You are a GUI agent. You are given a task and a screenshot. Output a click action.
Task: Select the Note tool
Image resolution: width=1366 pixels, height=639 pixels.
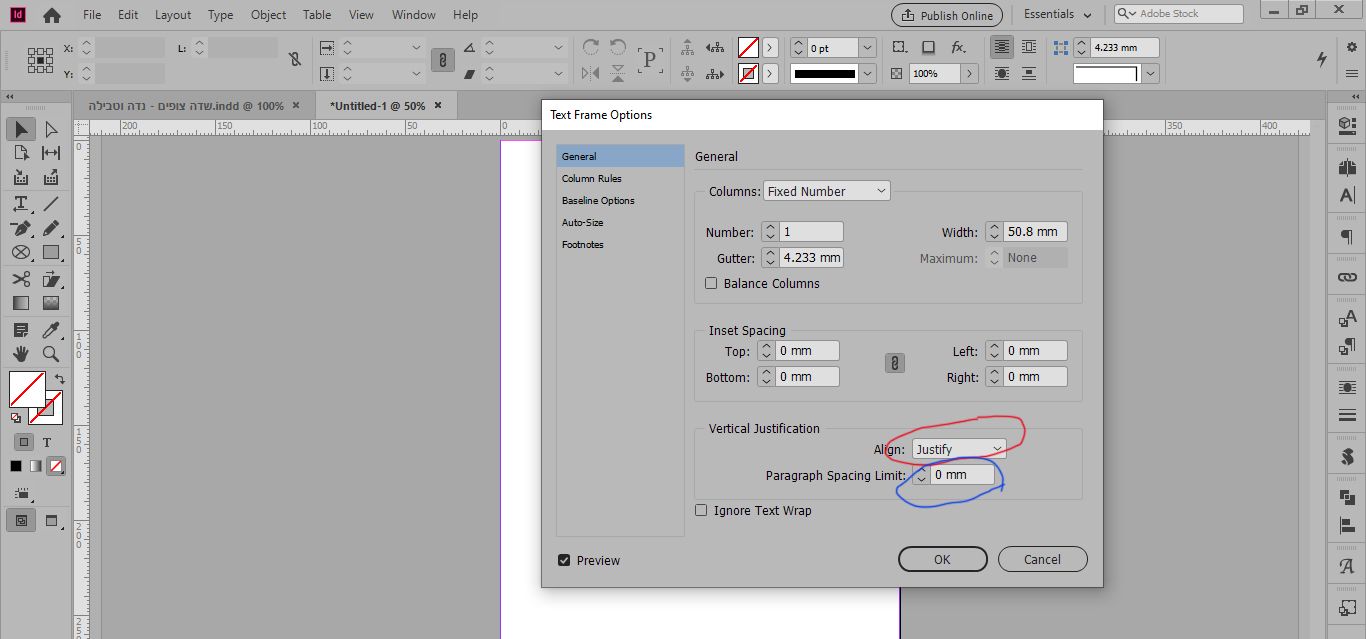21,330
